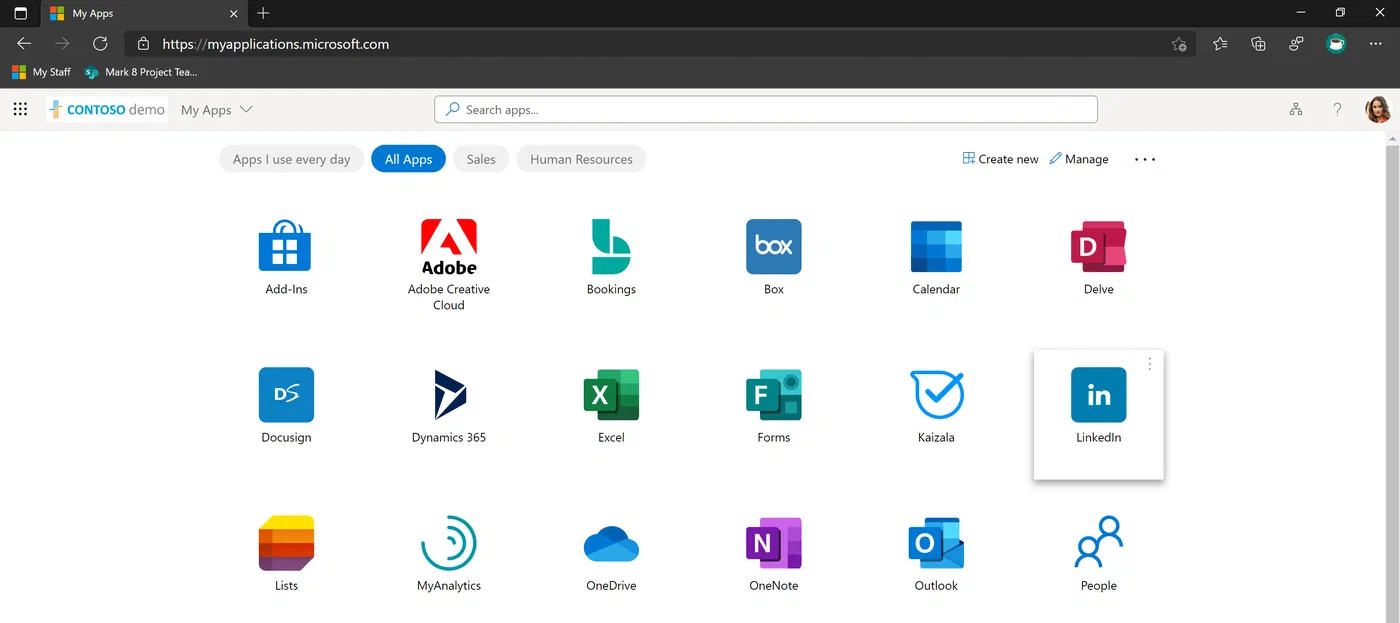
Task: Close the My Apps browser tab
Action: pos(234,14)
